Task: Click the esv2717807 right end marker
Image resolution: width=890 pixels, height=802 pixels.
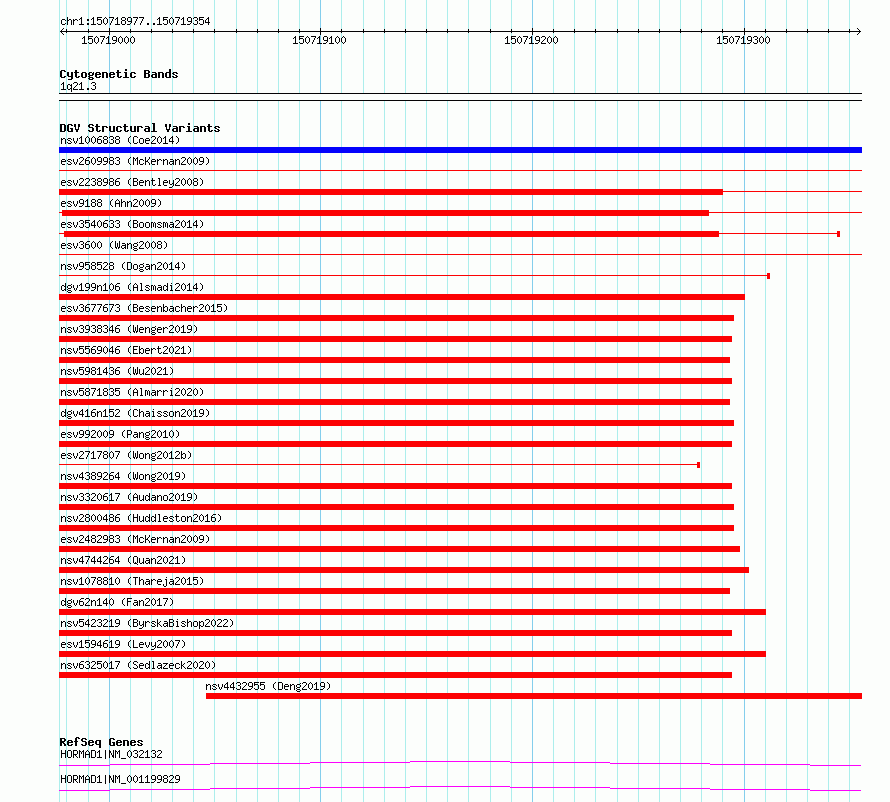Action: [698, 465]
